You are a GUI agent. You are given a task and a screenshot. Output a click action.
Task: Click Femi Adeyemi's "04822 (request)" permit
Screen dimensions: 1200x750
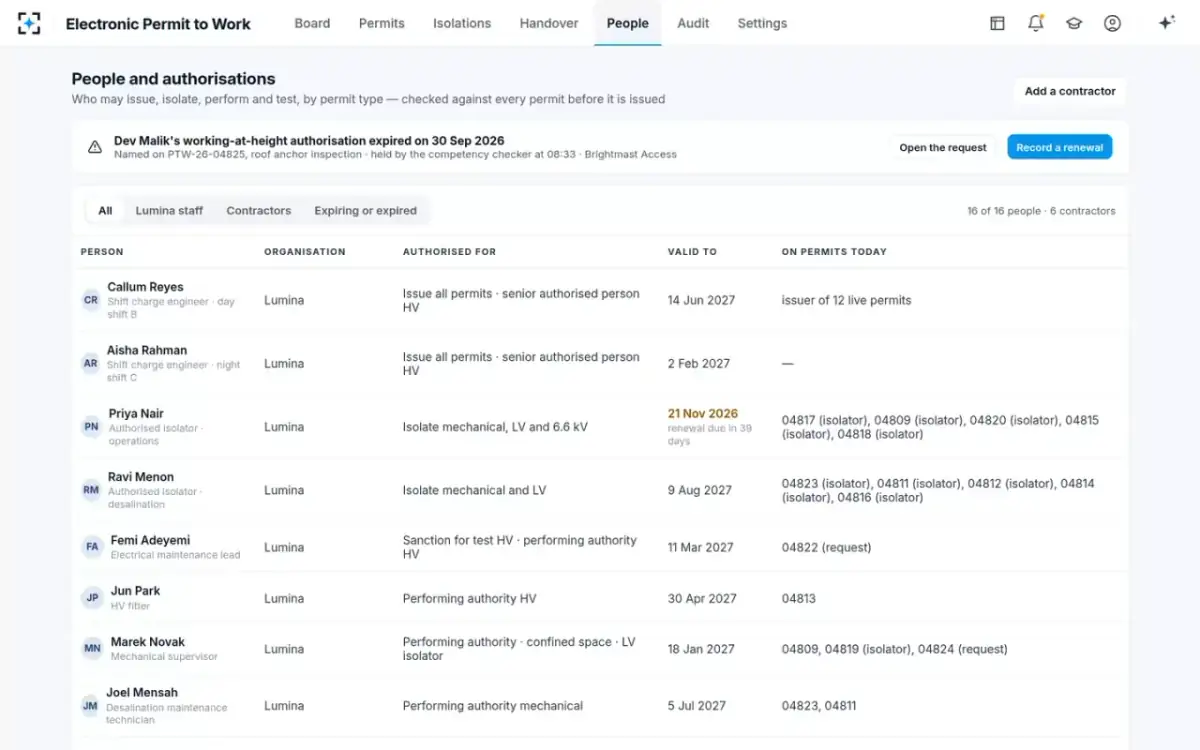[x=826, y=547]
